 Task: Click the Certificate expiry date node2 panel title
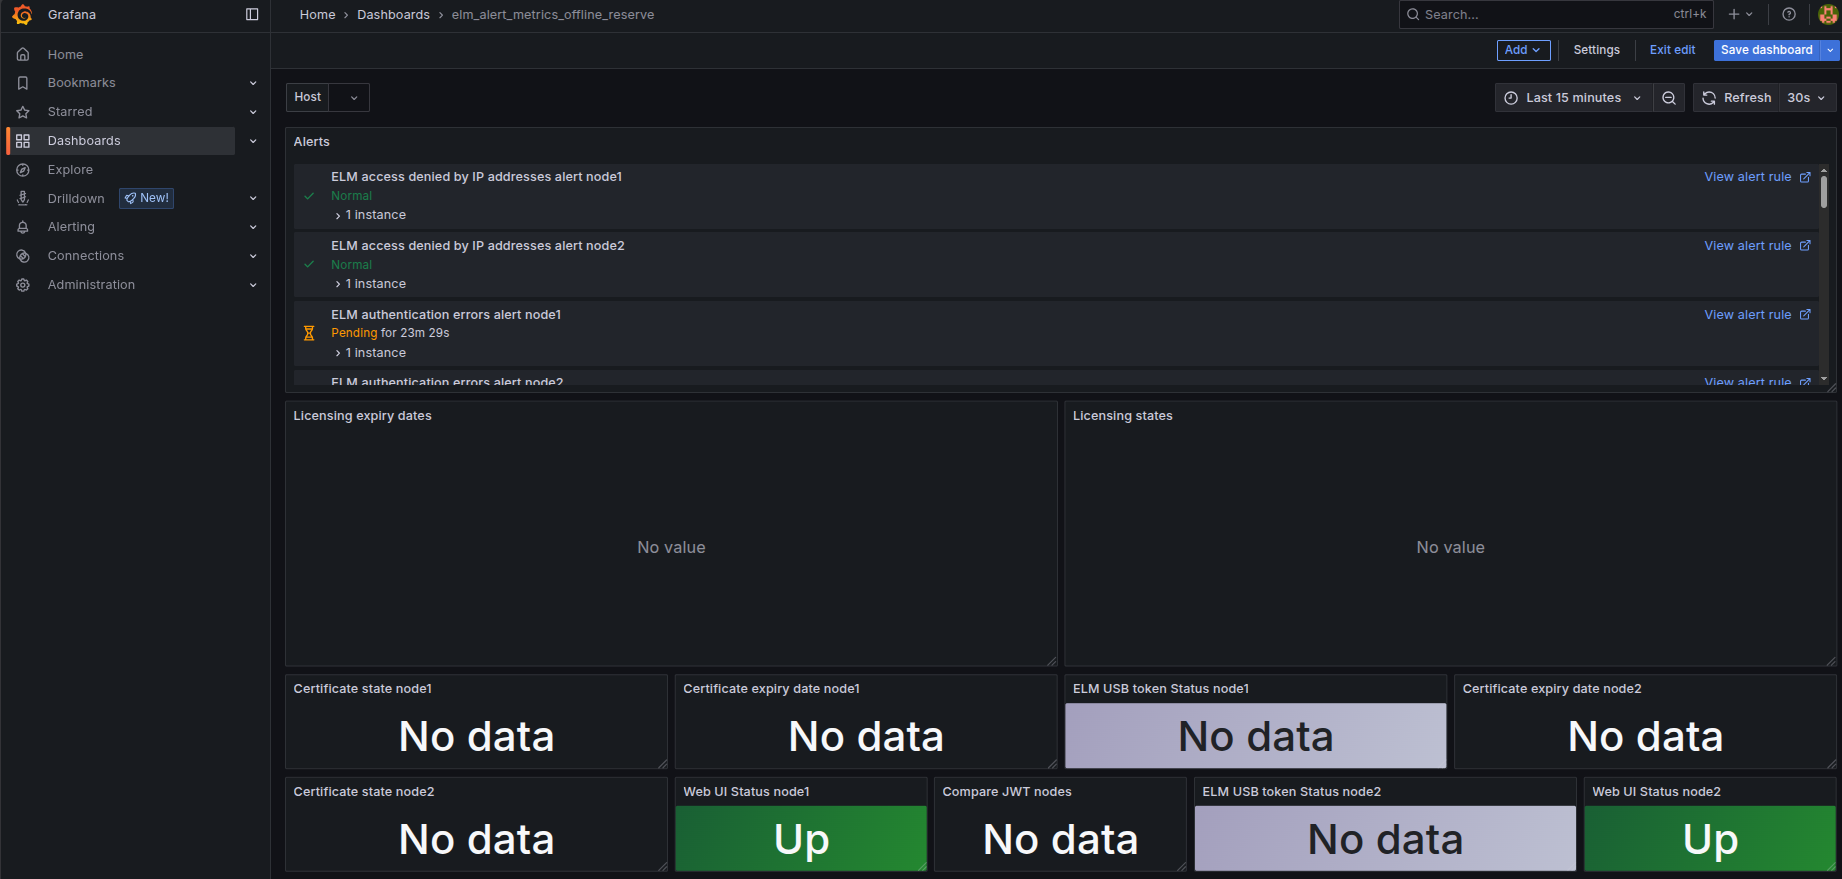(1551, 689)
